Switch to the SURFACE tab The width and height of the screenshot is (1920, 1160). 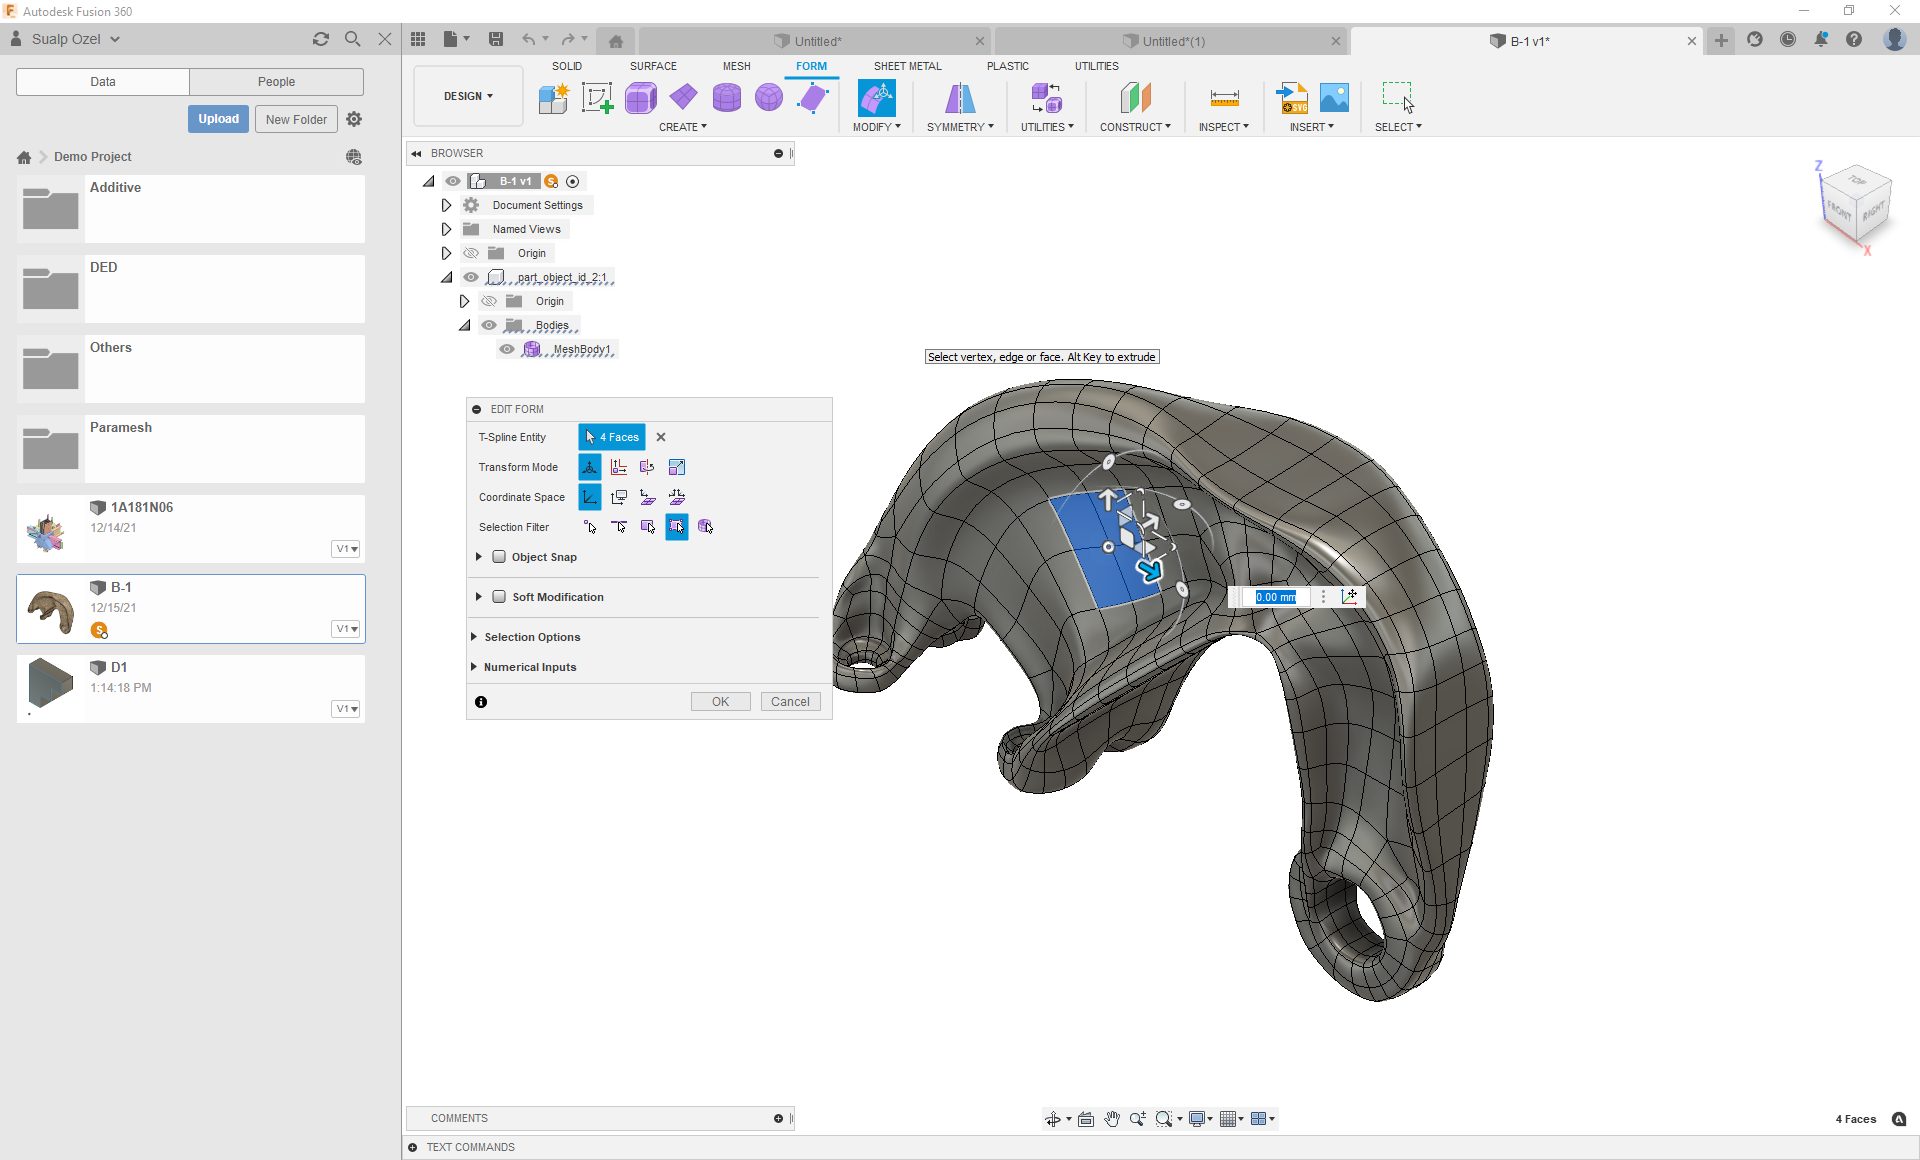(x=653, y=66)
